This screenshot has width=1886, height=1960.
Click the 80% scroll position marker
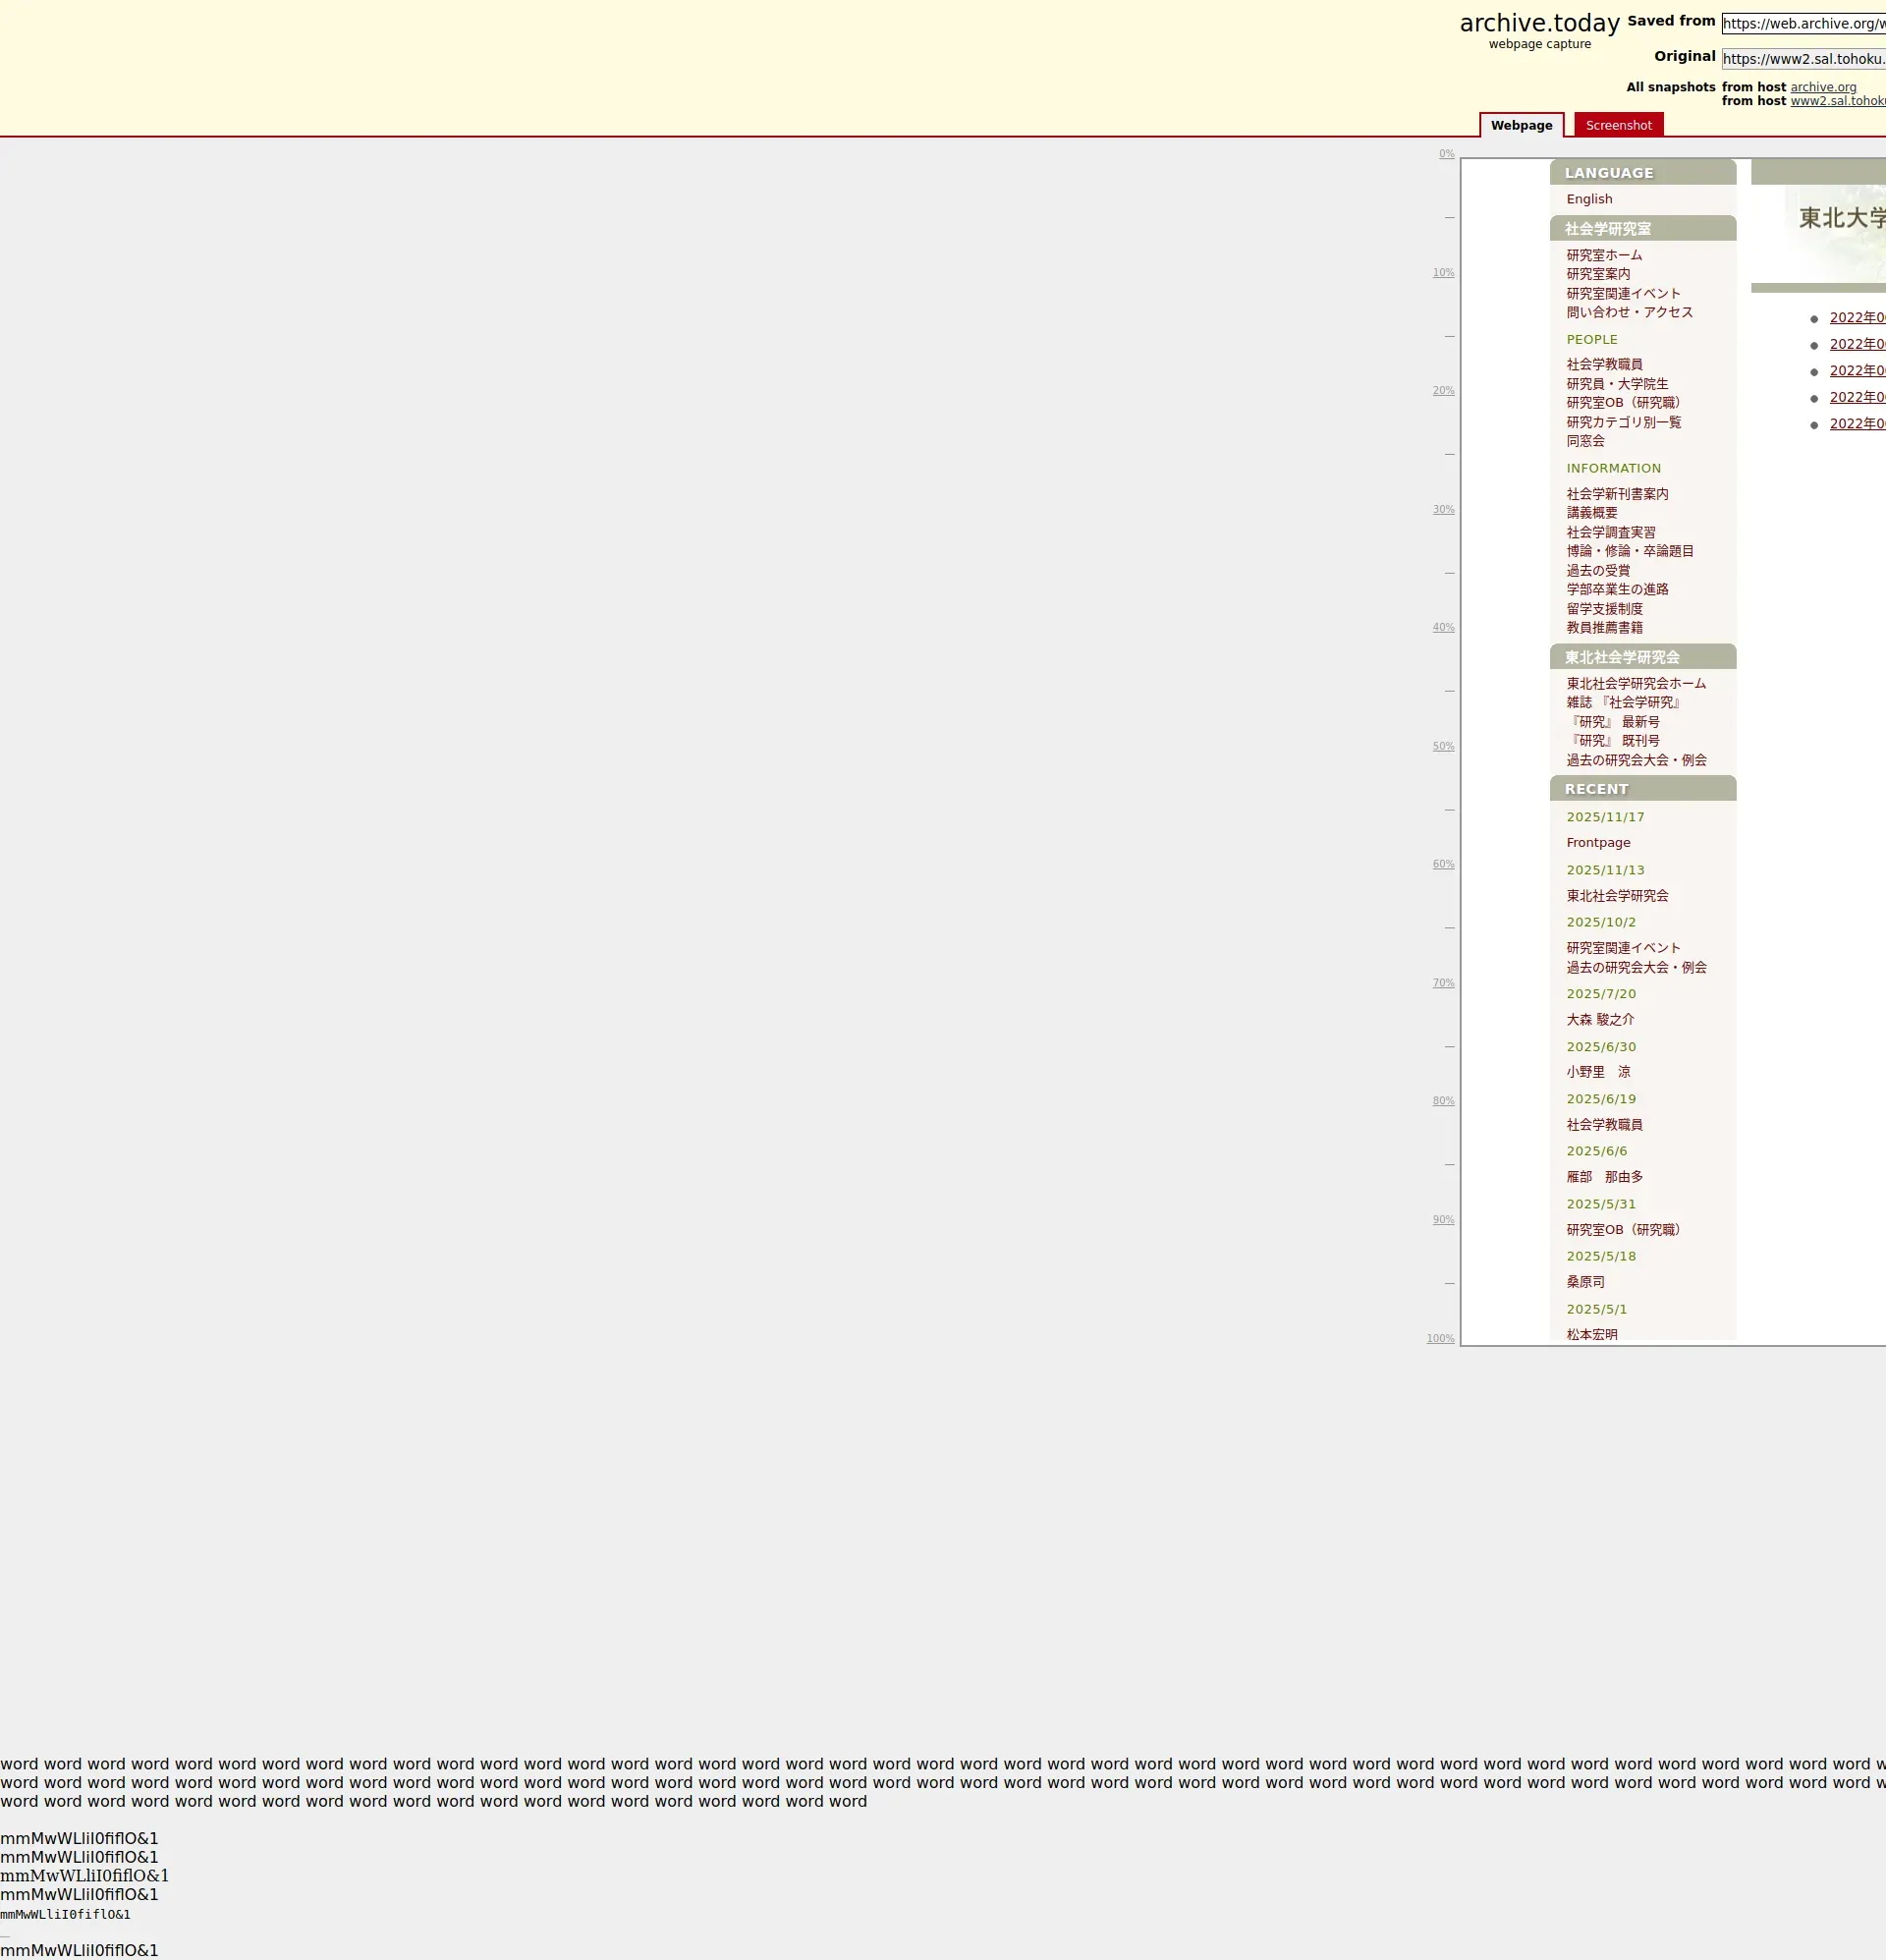click(1443, 1101)
